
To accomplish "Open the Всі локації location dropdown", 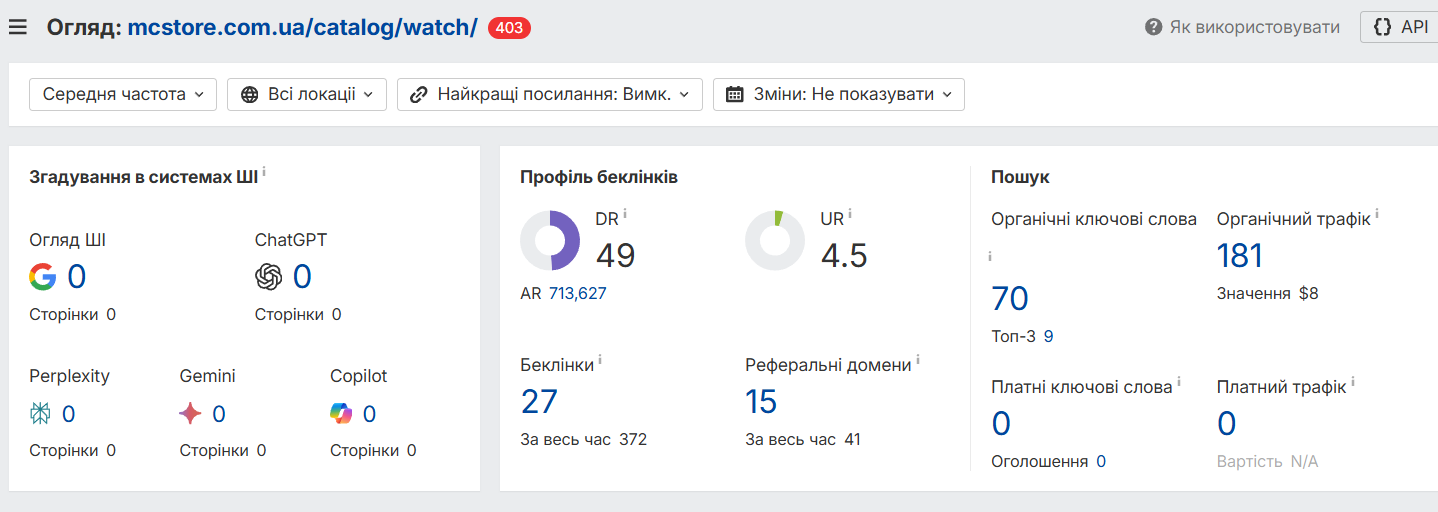I will point(307,94).
